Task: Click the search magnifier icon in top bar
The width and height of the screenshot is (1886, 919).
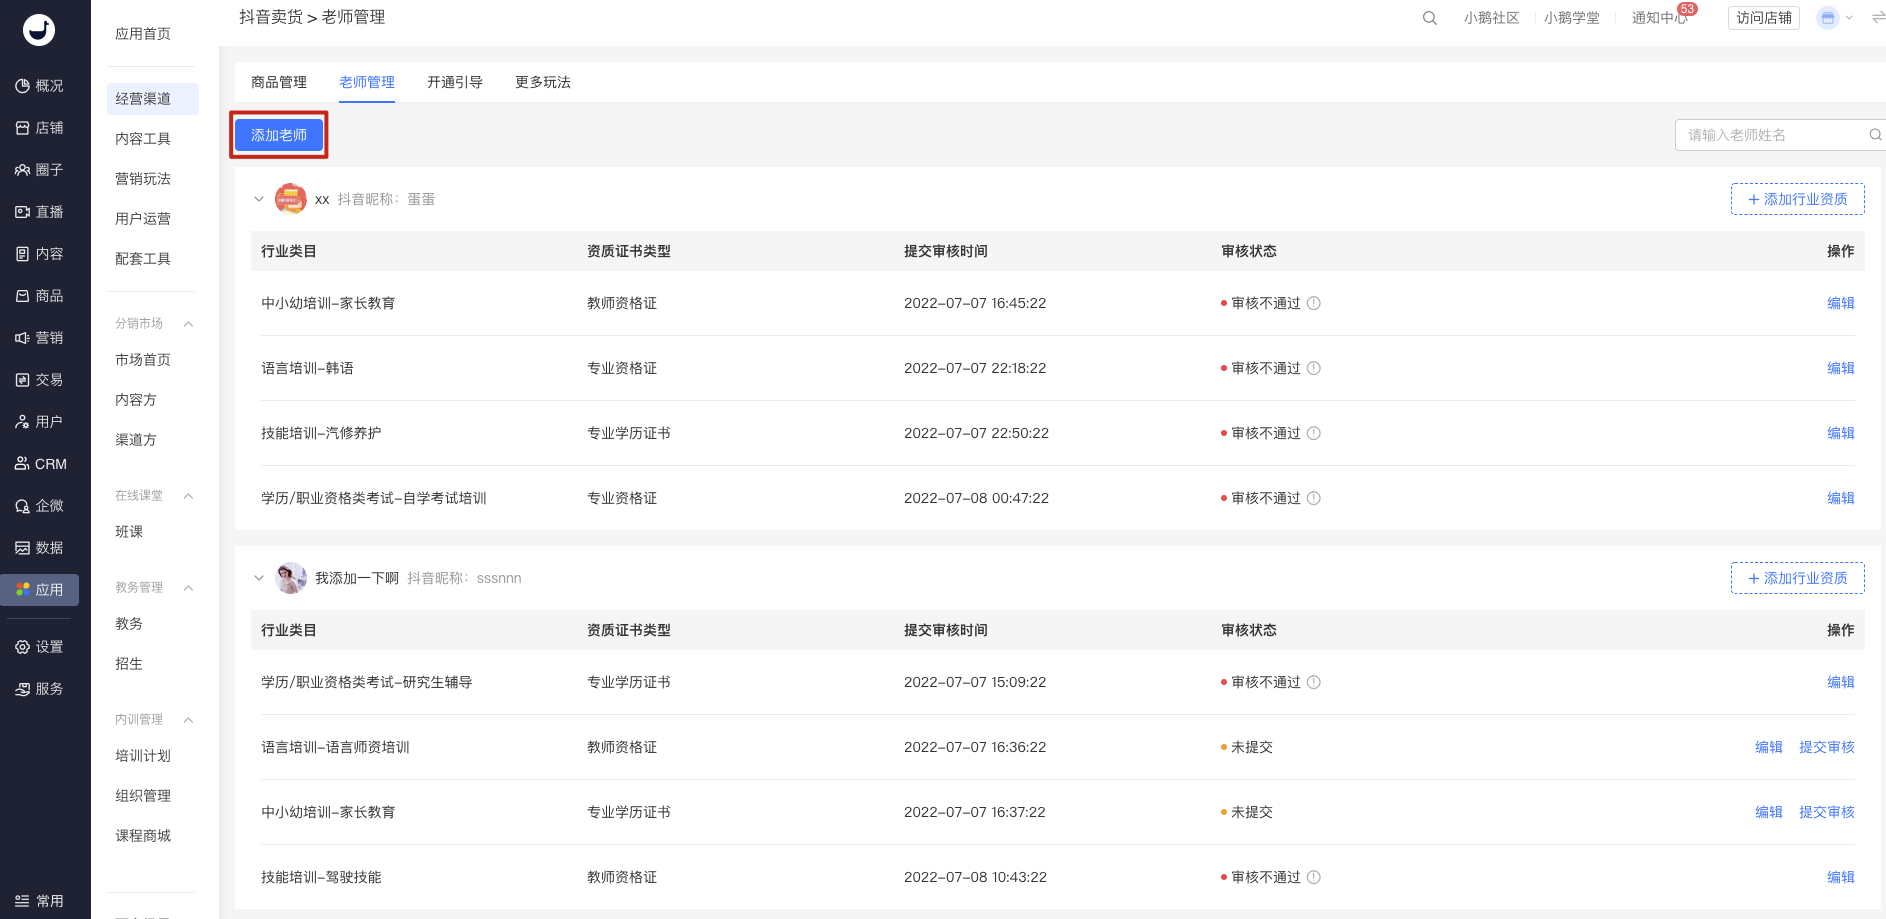Action: [x=1430, y=18]
